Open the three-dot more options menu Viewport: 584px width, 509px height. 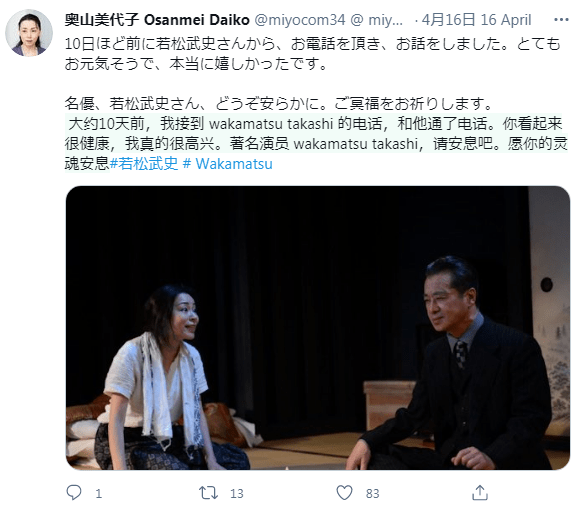561,19
